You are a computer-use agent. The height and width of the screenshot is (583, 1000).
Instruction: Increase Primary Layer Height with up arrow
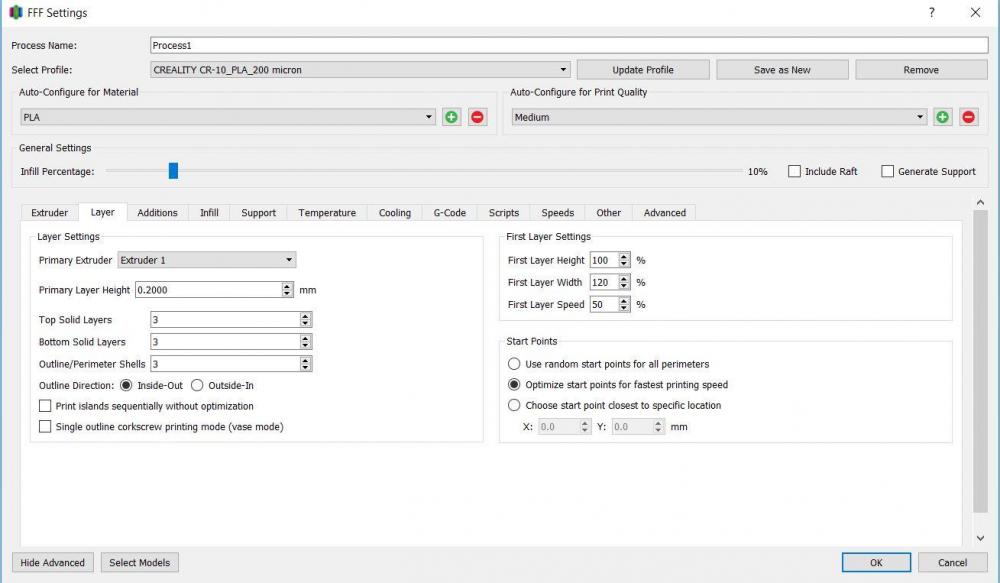click(x=288, y=286)
